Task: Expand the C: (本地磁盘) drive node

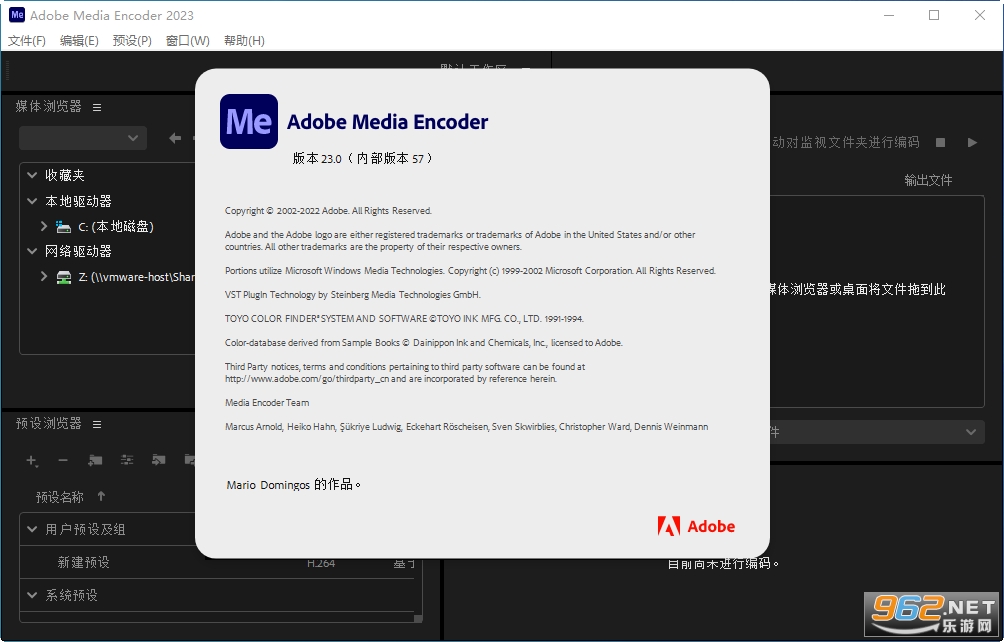Action: tap(44, 226)
